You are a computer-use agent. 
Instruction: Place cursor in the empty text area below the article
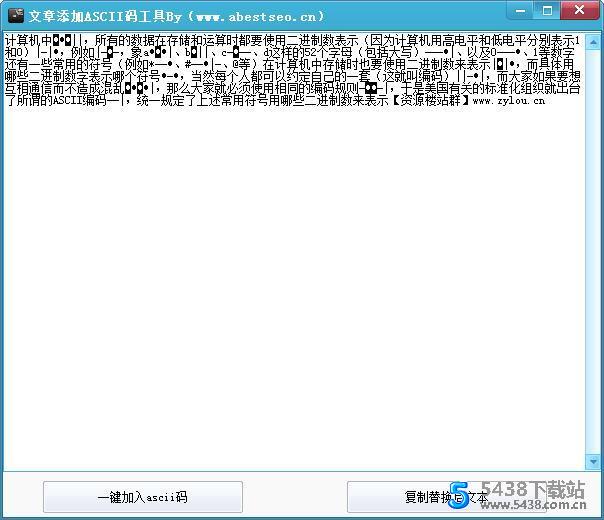(300, 300)
